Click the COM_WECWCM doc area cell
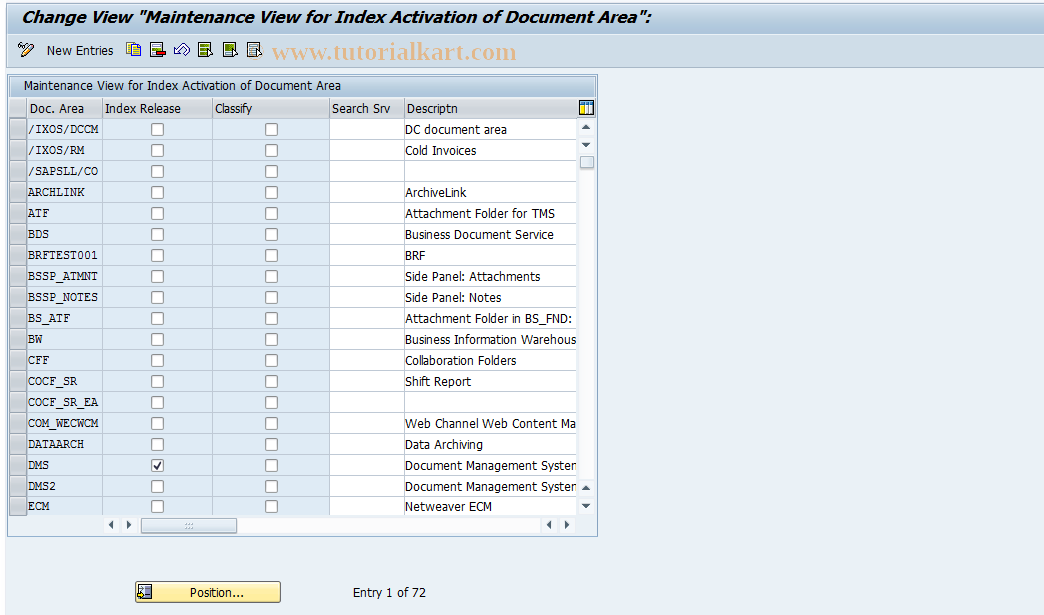1044x615 pixels. coord(65,423)
